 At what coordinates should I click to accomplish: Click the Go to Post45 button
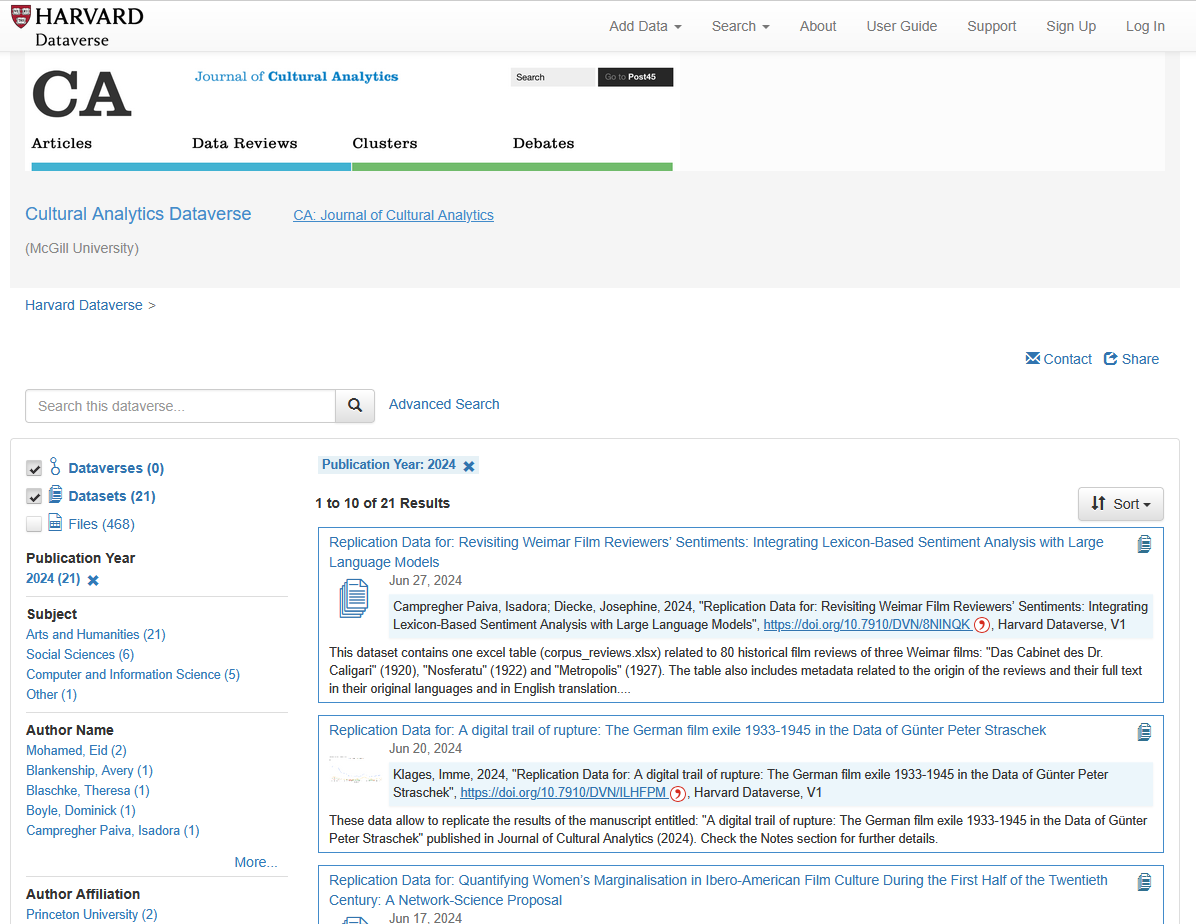[x=635, y=77]
